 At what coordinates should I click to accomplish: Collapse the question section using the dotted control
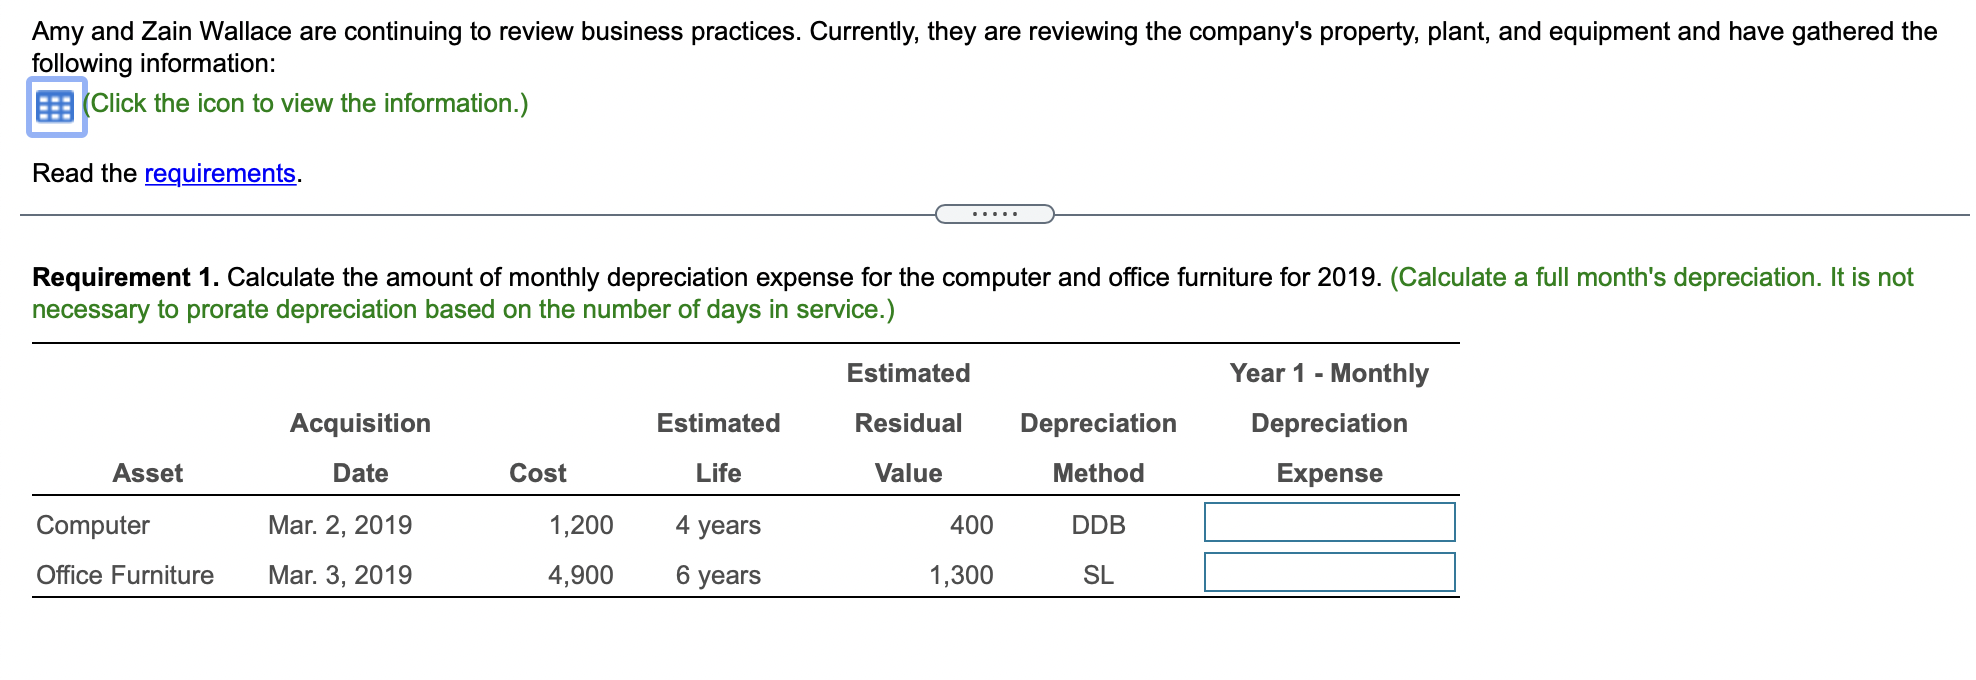pyautogui.click(x=995, y=213)
